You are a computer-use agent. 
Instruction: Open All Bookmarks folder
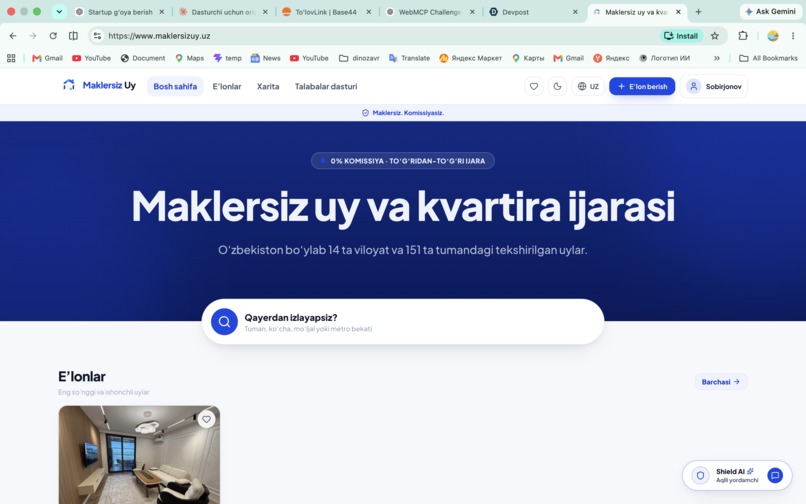coord(768,58)
